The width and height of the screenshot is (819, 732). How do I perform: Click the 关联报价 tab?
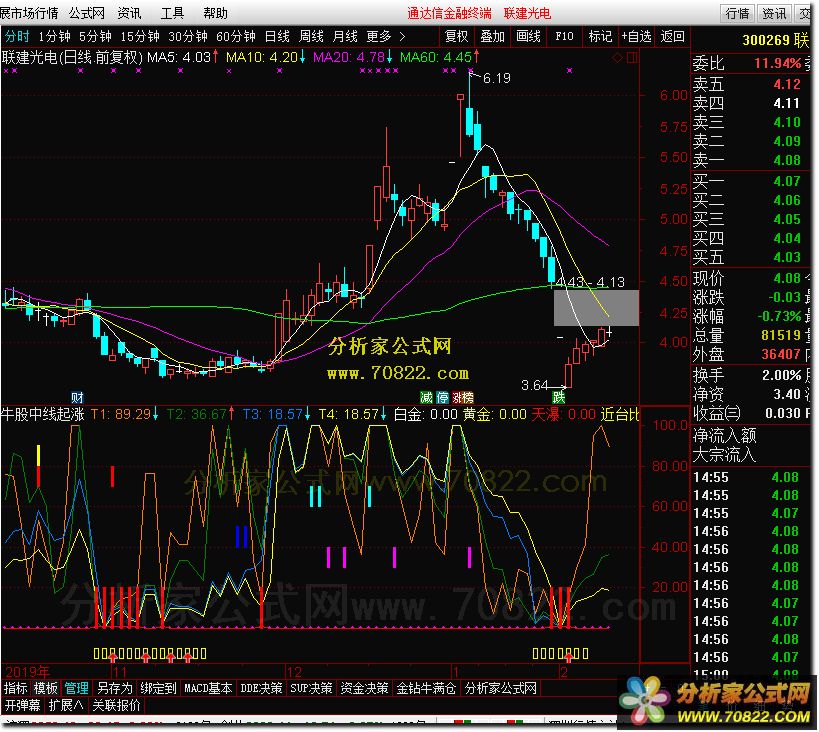click(x=116, y=706)
